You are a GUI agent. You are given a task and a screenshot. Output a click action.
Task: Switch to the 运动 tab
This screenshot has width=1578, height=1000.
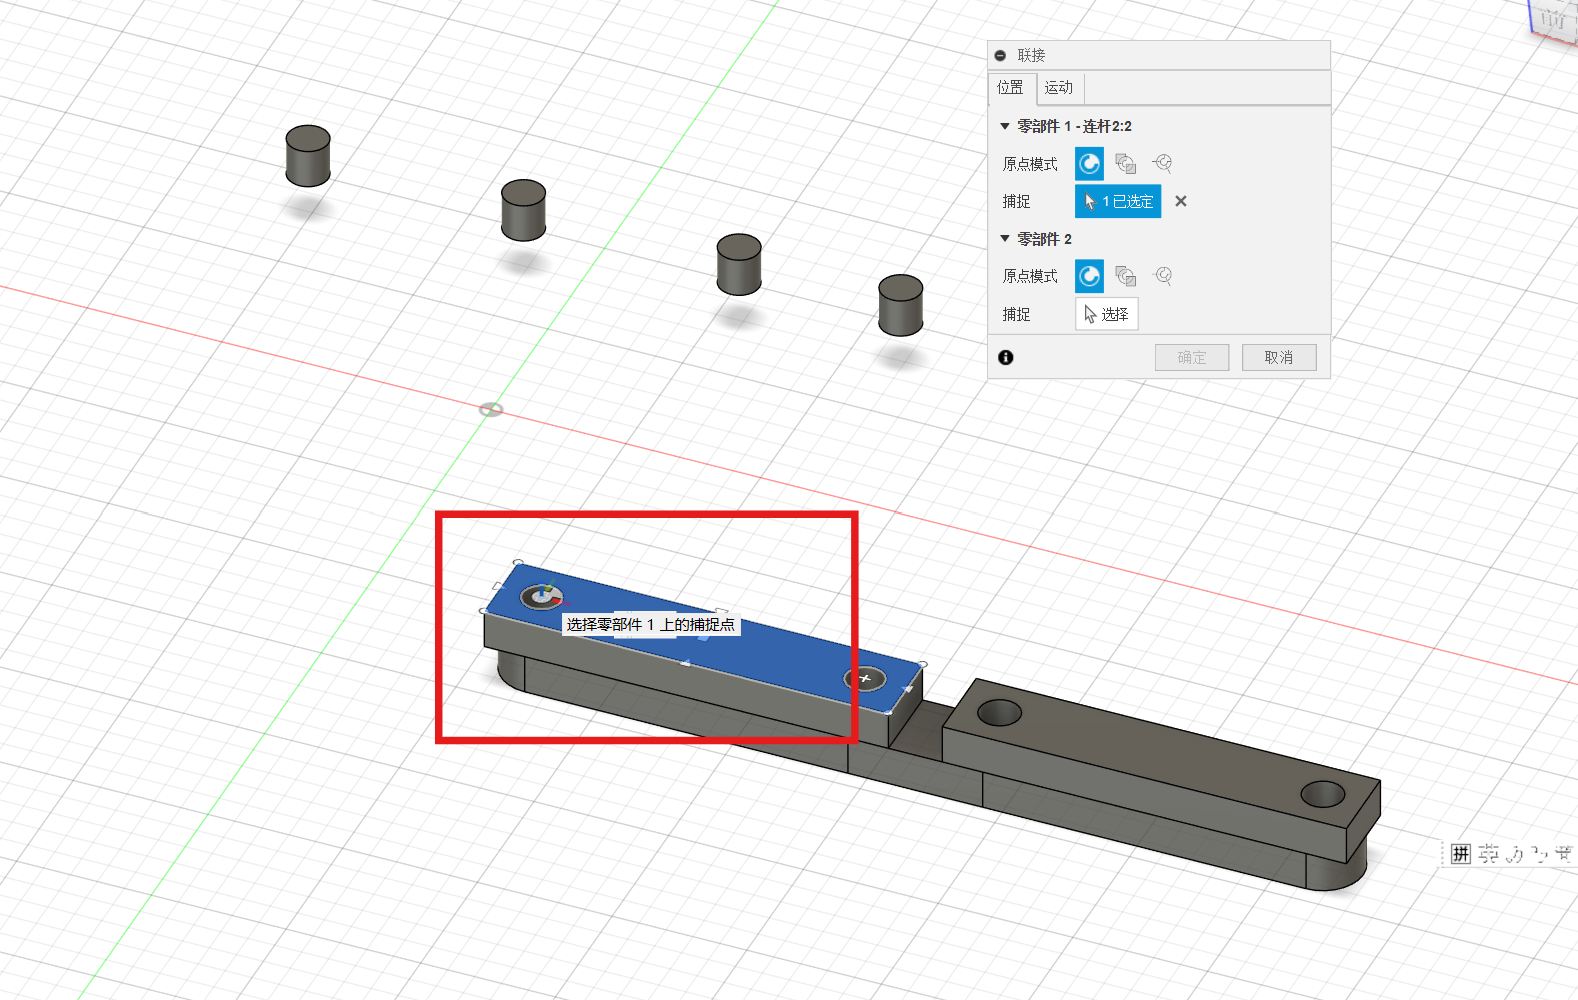point(1059,88)
